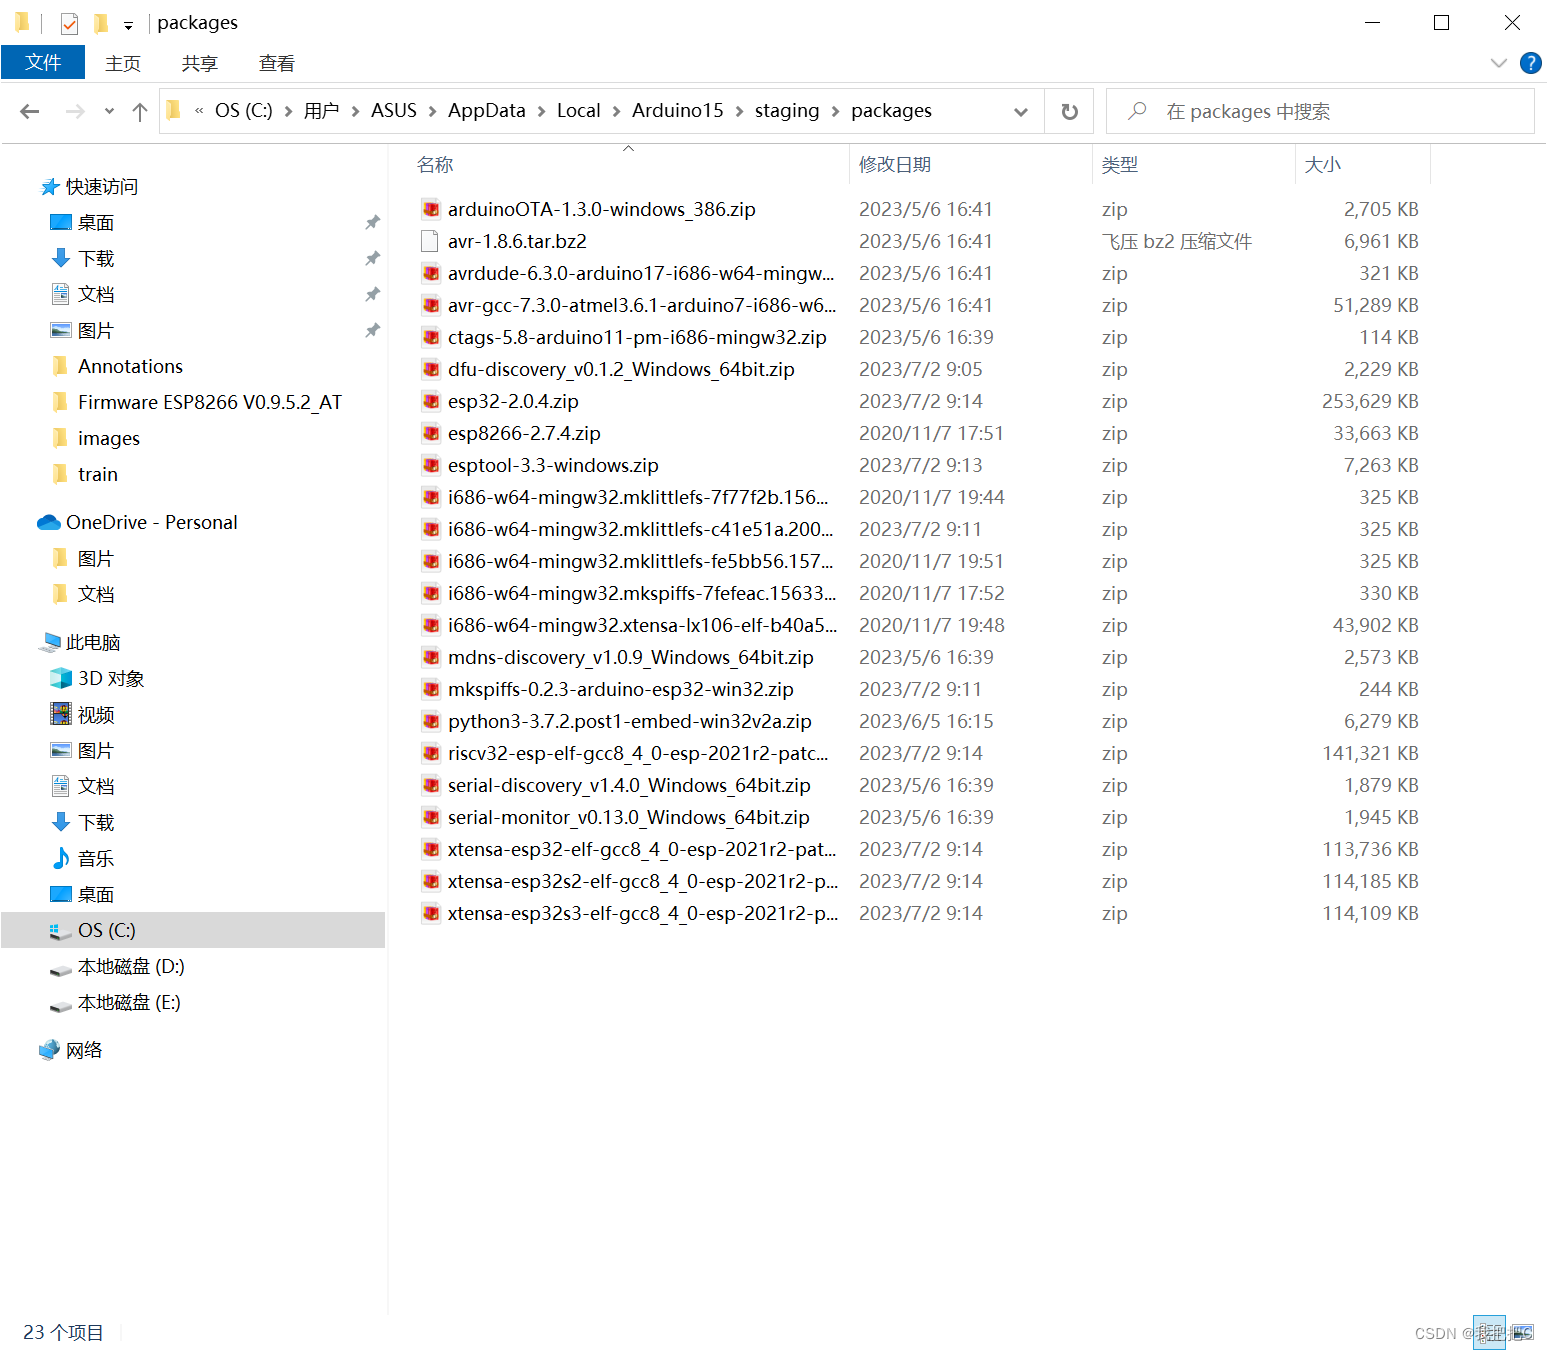
Task: Select 本地磁盘 (E:) drive
Action: (129, 1002)
